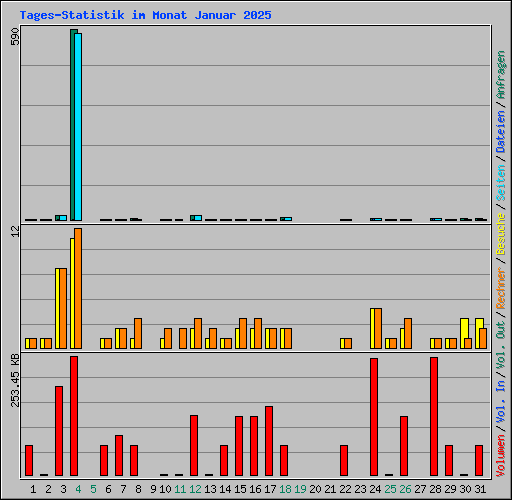Click the red Volumen bar on day 24
Viewport: 512px width, 500px height.
pyautogui.click(x=374, y=417)
